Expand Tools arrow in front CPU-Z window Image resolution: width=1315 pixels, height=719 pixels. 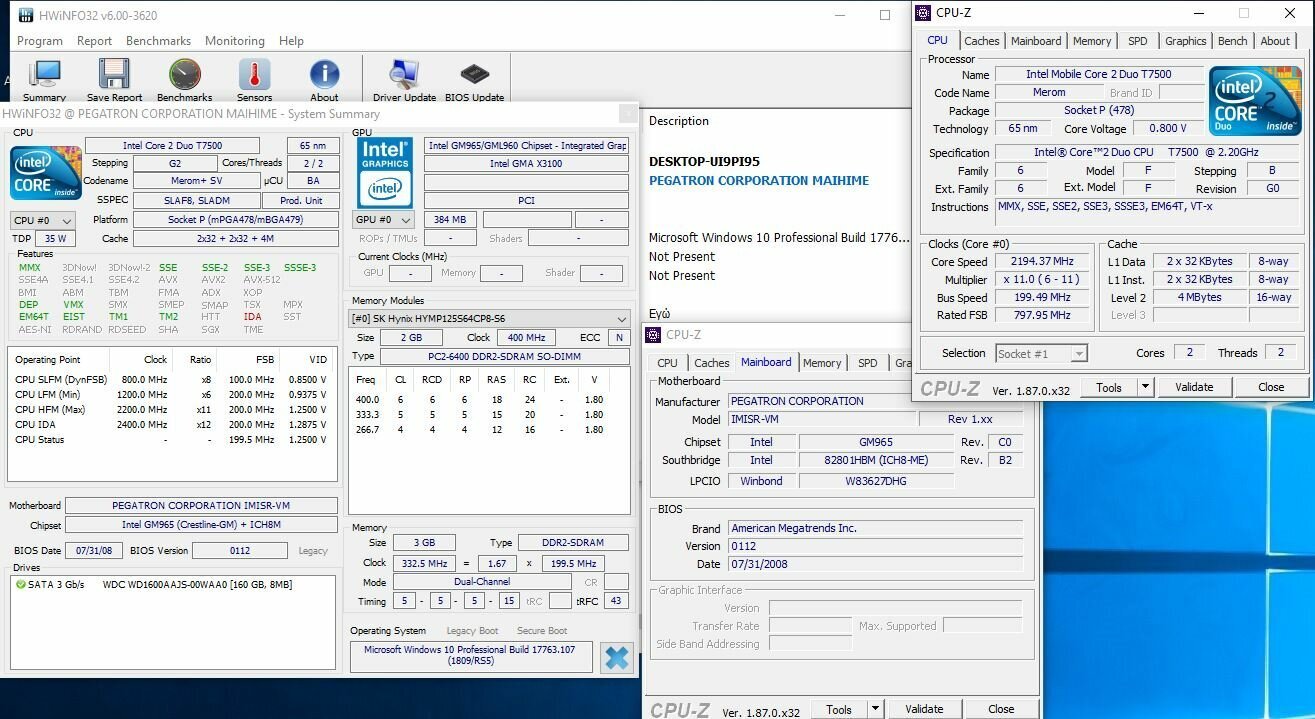pyautogui.click(x=1145, y=387)
